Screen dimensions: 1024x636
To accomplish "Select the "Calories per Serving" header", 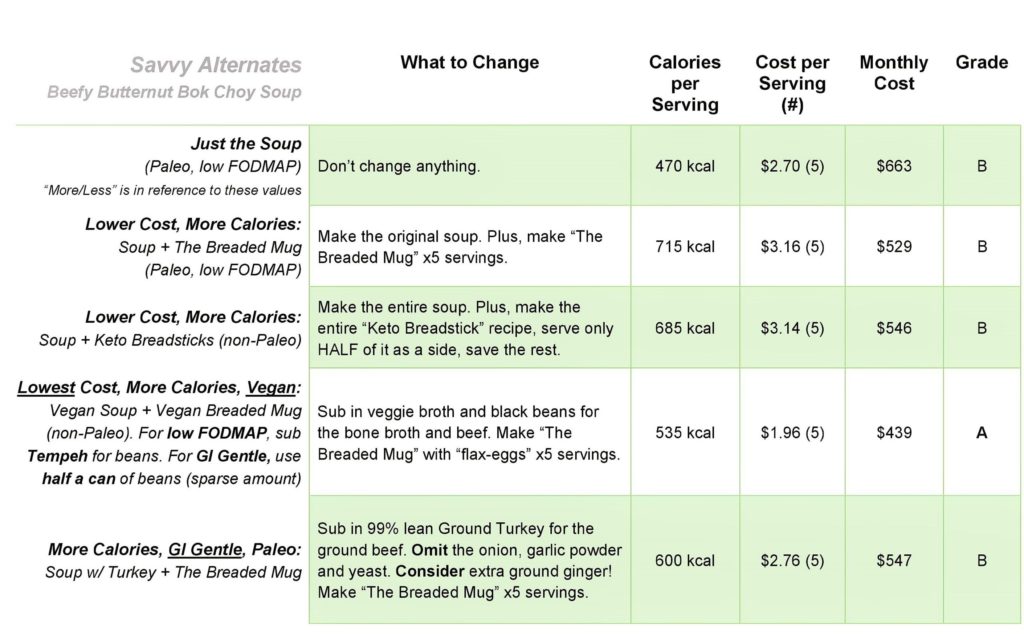I will click(685, 83).
